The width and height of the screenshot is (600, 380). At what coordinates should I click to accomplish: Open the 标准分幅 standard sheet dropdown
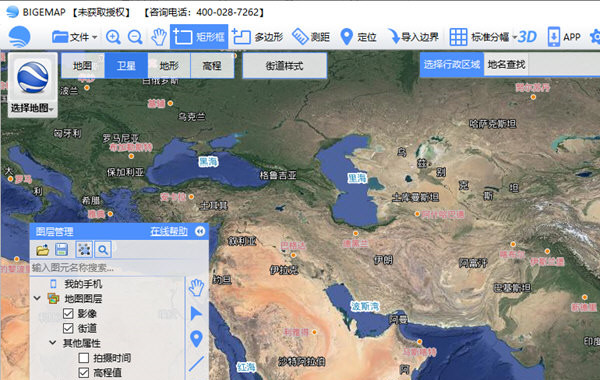(x=483, y=37)
